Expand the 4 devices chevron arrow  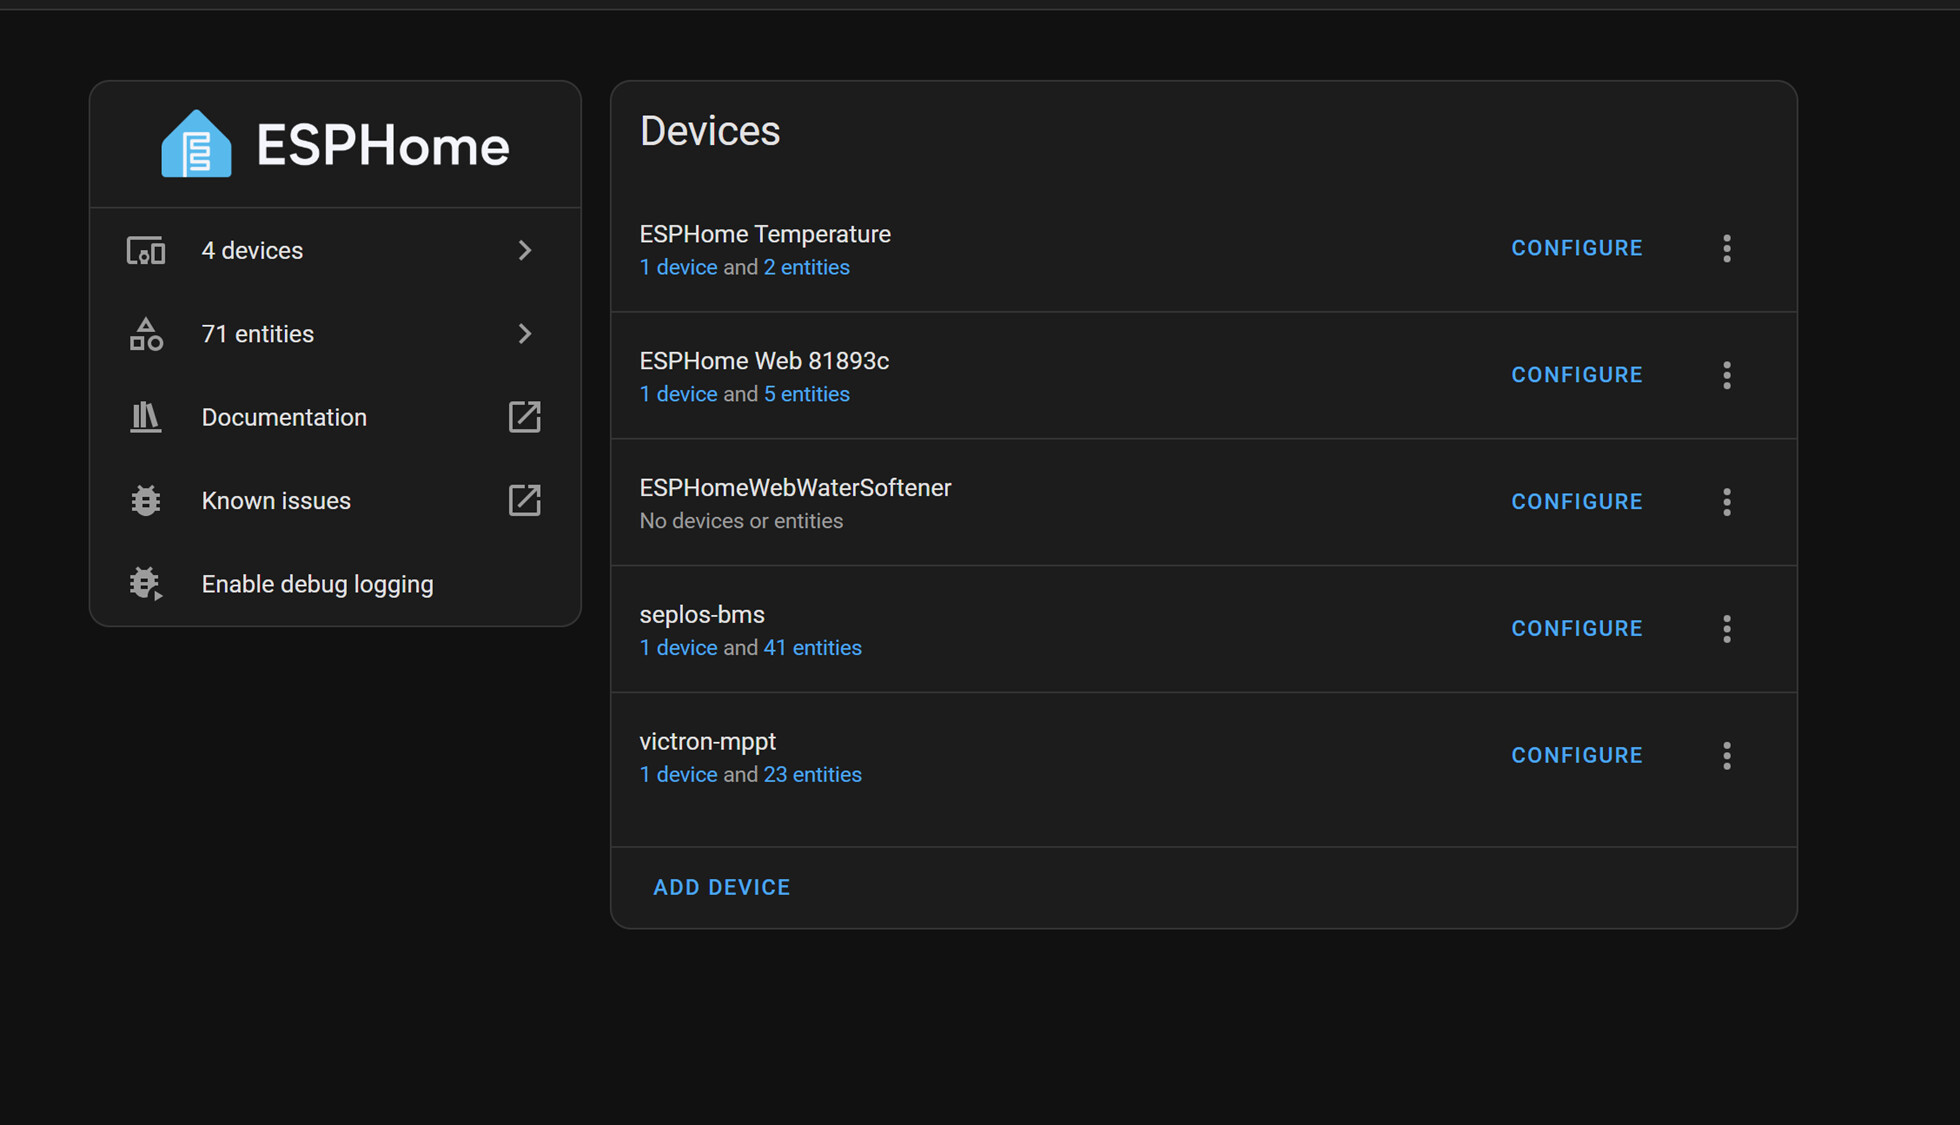coord(524,251)
